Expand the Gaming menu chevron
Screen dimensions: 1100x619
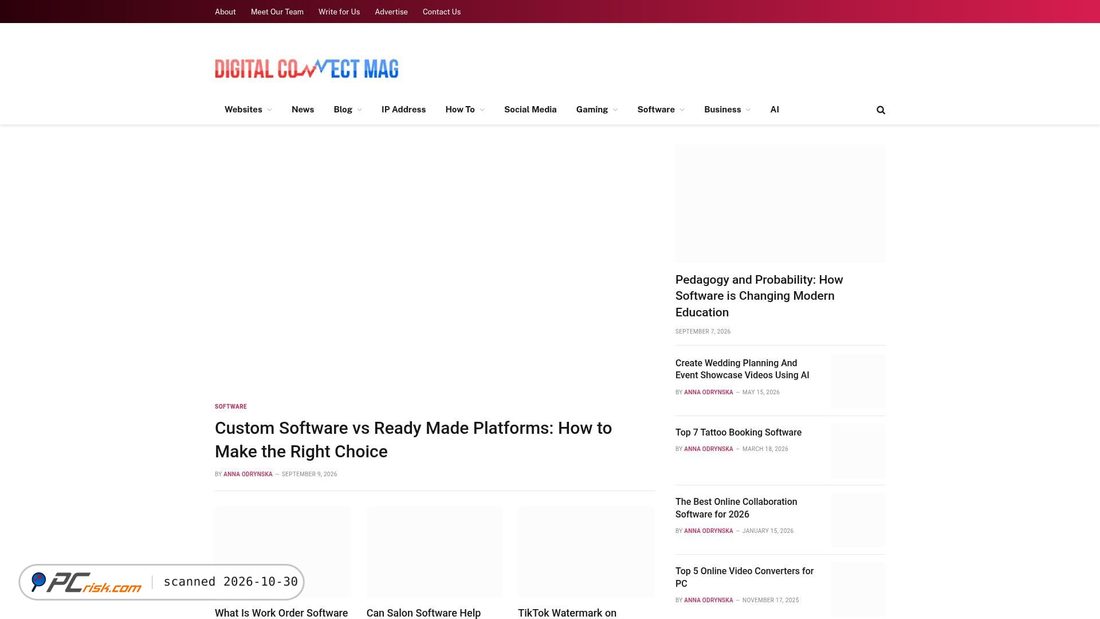(x=615, y=110)
